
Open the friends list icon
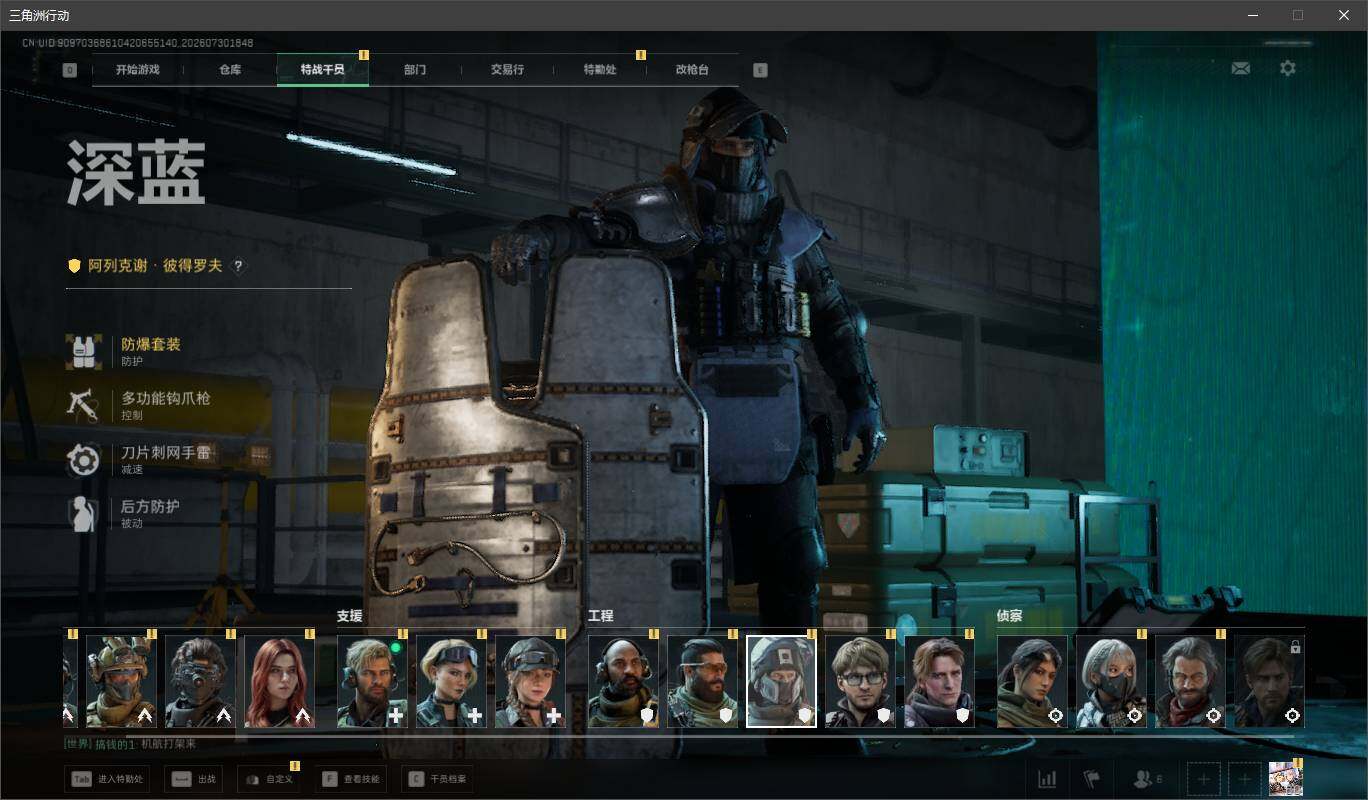(1146, 779)
